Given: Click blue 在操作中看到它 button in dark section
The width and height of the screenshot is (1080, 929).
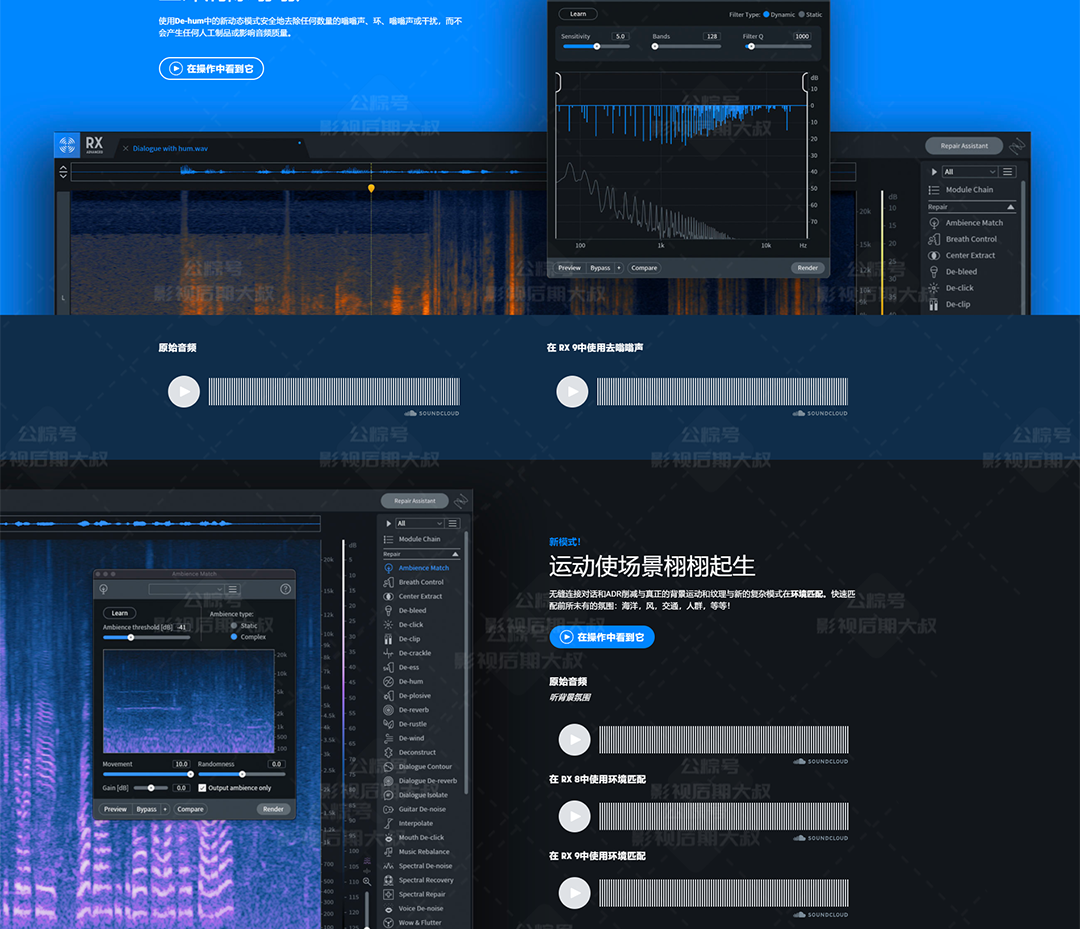Looking at the screenshot, I should pyautogui.click(x=602, y=637).
